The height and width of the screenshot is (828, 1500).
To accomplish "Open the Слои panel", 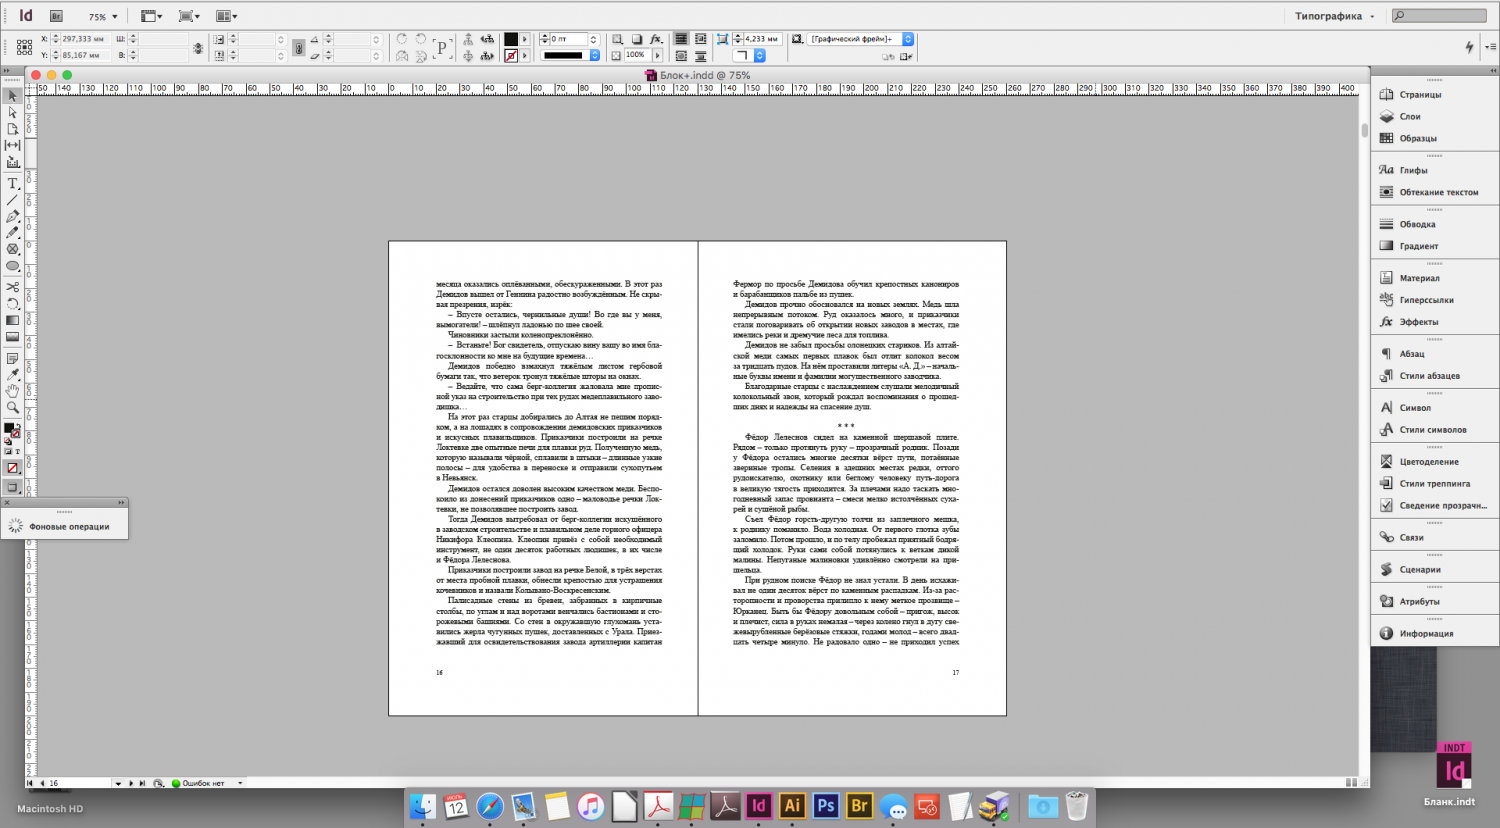I will [x=1410, y=116].
